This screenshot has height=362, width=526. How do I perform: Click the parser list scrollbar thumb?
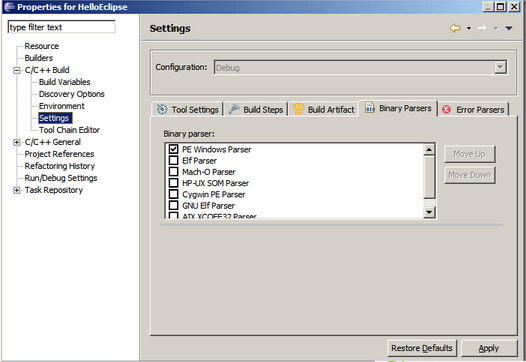(429, 177)
